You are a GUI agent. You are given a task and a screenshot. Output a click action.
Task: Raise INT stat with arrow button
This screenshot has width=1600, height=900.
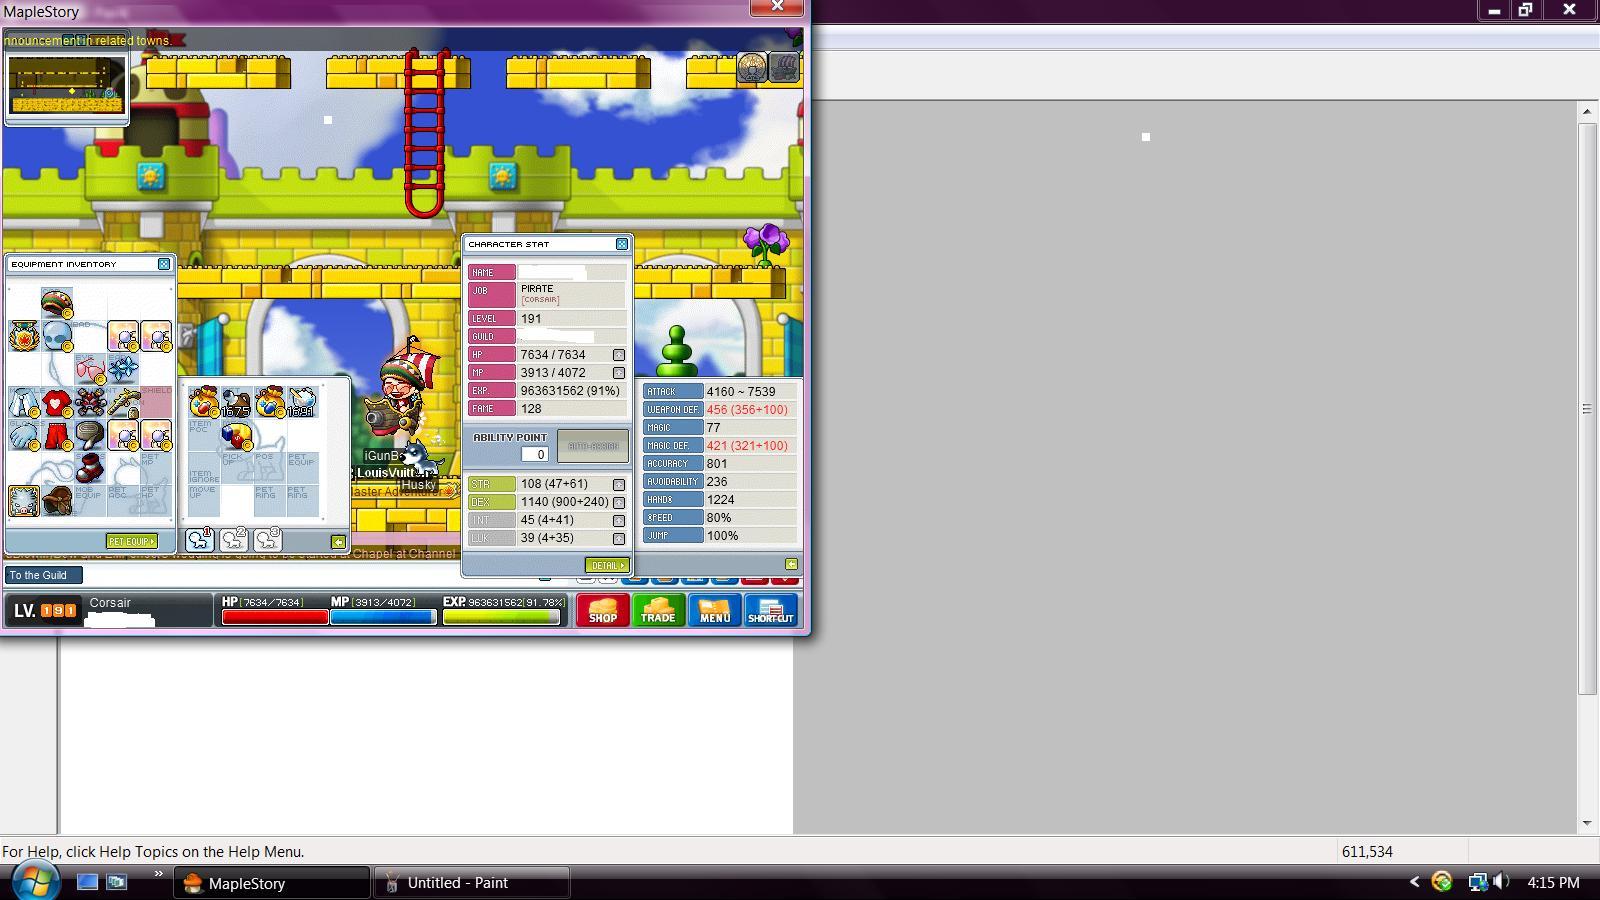point(619,520)
